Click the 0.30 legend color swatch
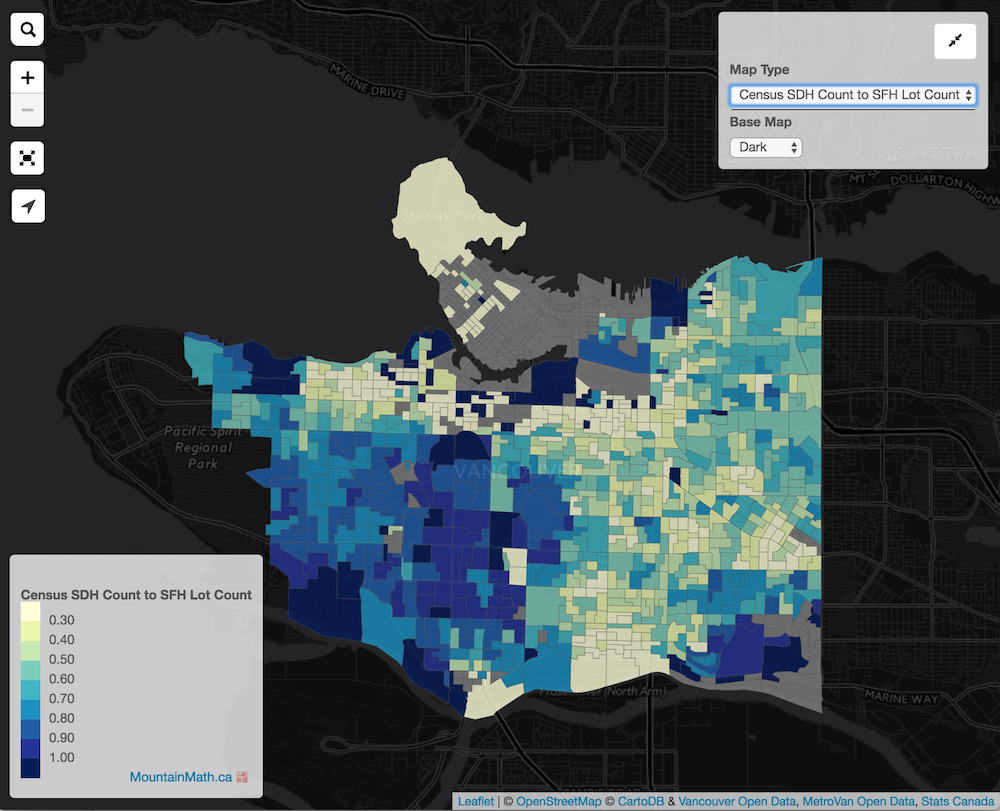 point(31,613)
